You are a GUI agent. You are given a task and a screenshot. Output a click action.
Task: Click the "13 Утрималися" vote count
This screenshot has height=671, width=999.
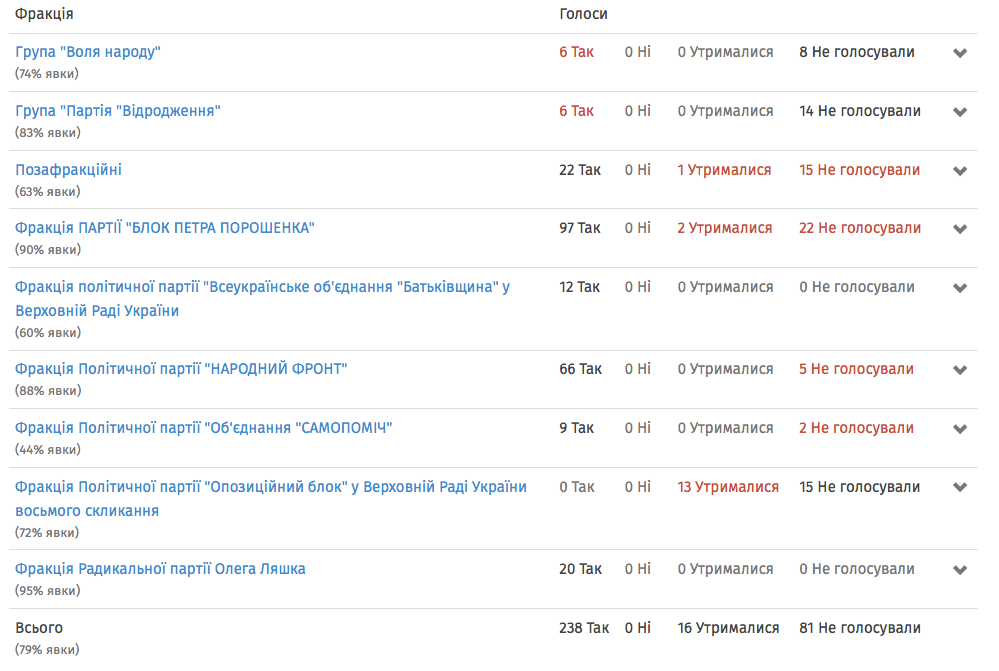coord(728,487)
